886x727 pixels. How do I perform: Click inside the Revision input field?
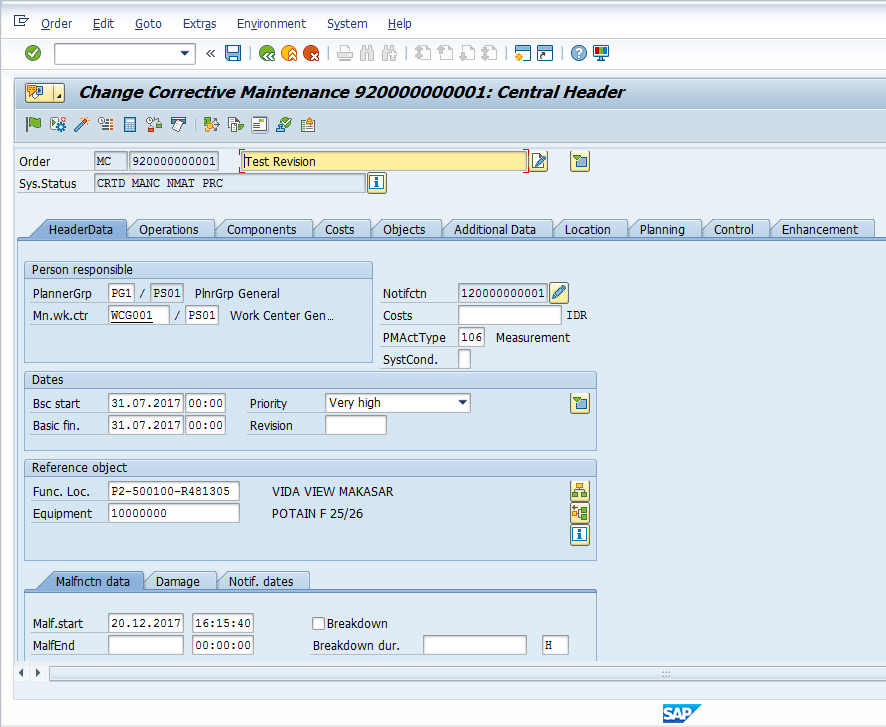click(x=355, y=424)
